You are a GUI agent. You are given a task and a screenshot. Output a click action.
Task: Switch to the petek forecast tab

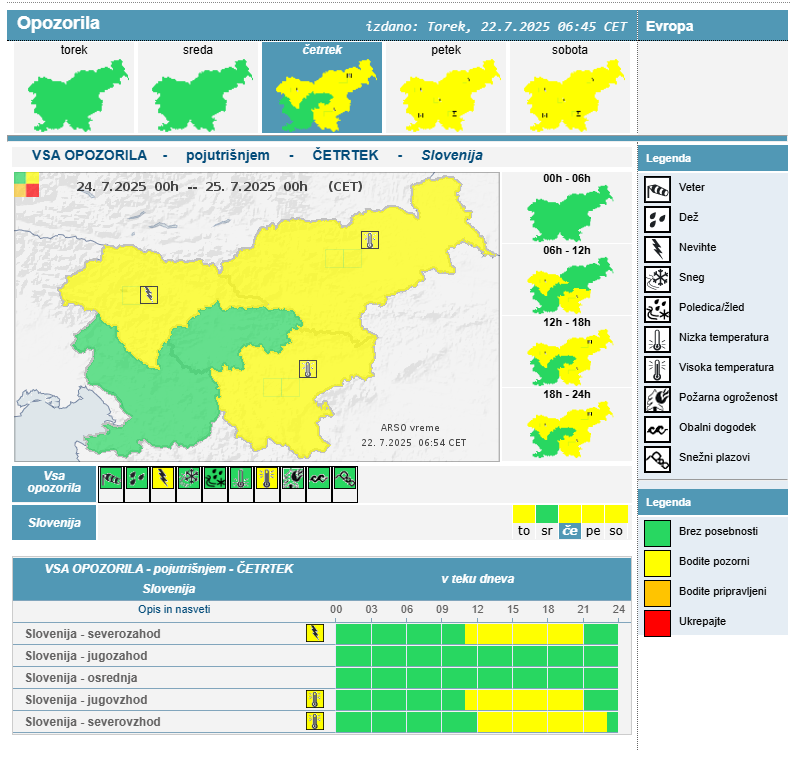(x=446, y=88)
